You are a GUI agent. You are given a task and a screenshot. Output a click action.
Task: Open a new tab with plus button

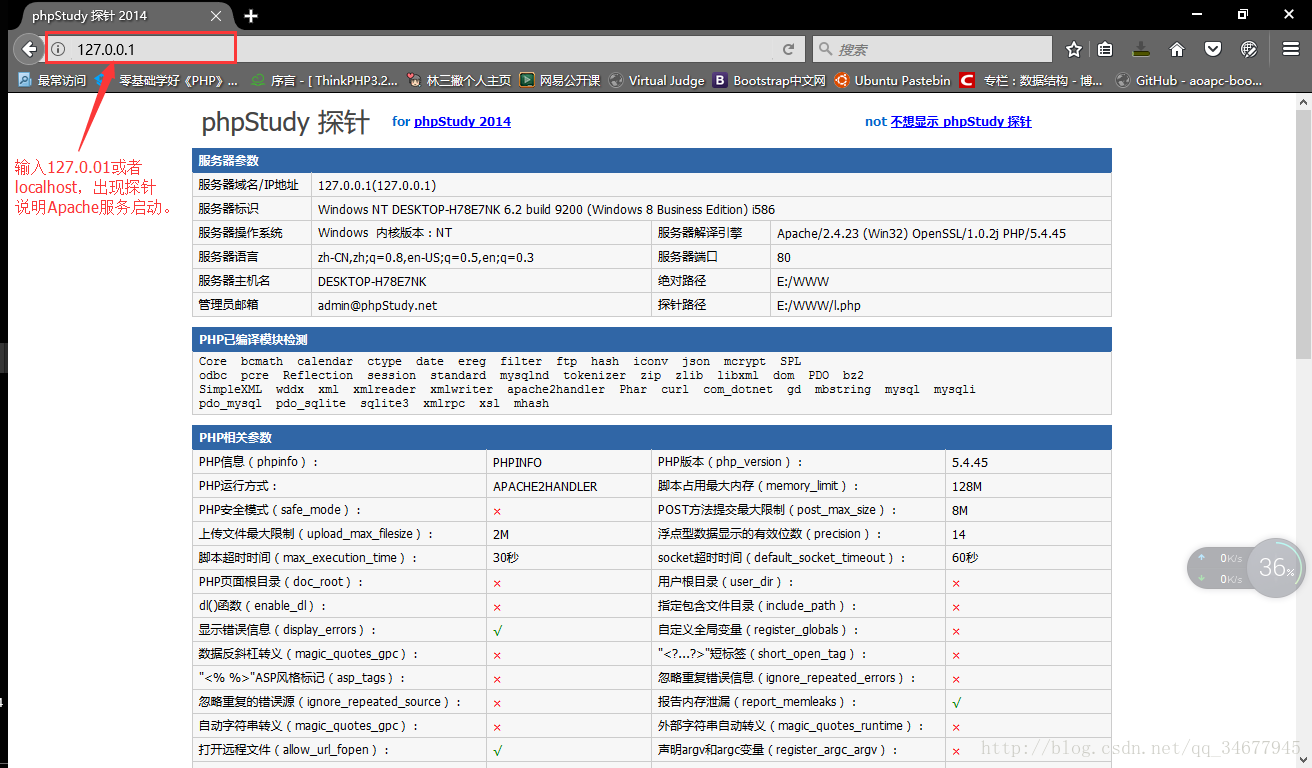click(251, 16)
